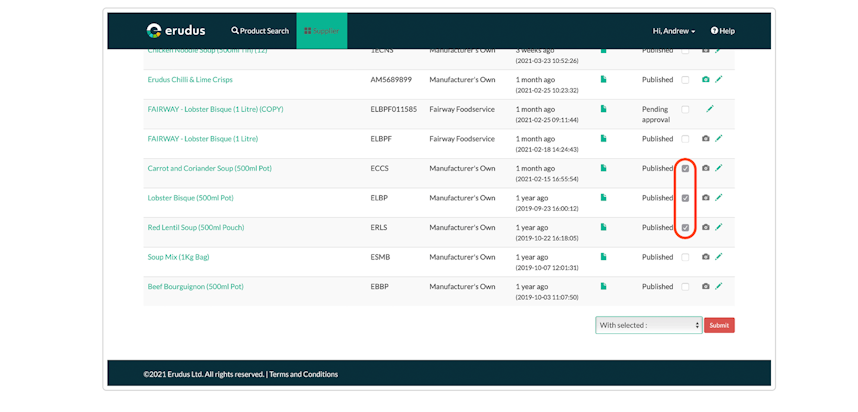Click camera icon for Erudus Chilli & Lime Crisps
858x412 pixels.
coord(706,80)
